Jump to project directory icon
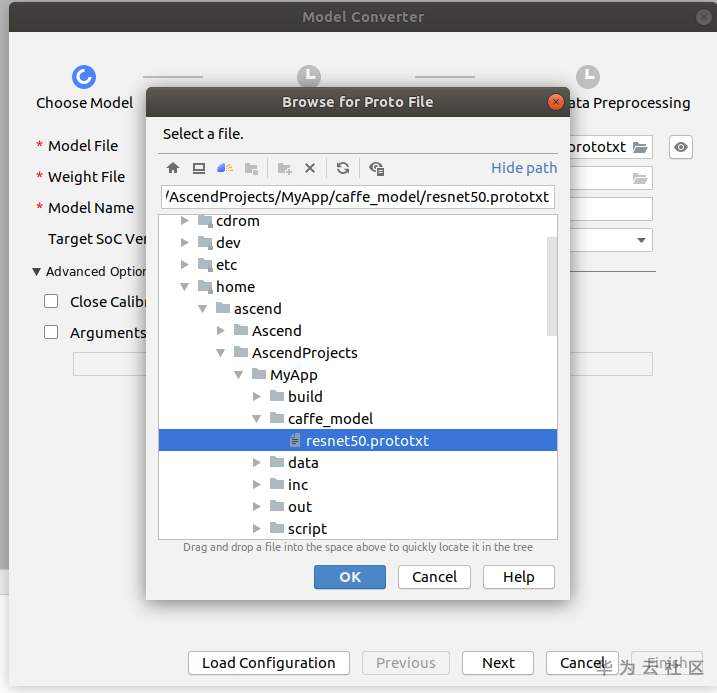This screenshot has height=693, width=717. click(225, 168)
